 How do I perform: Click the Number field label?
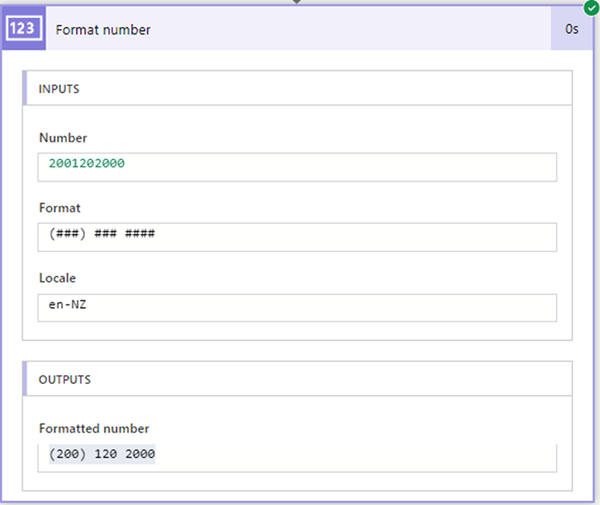[63, 138]
